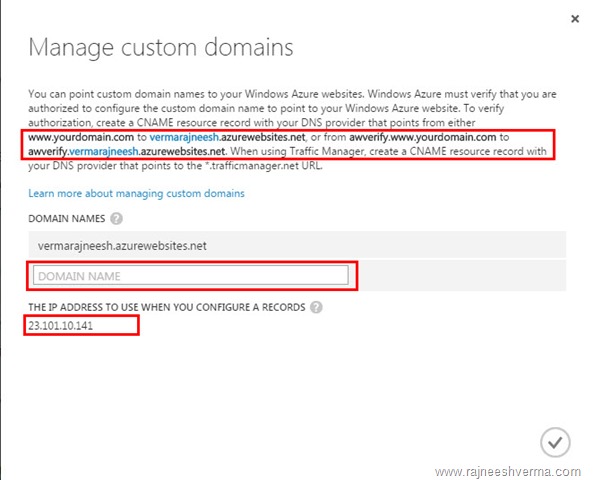Screen dimensions: 594x480
Task: Follow vermarajneesh link after www.yourdomain.com
Action: pos(184,137)
